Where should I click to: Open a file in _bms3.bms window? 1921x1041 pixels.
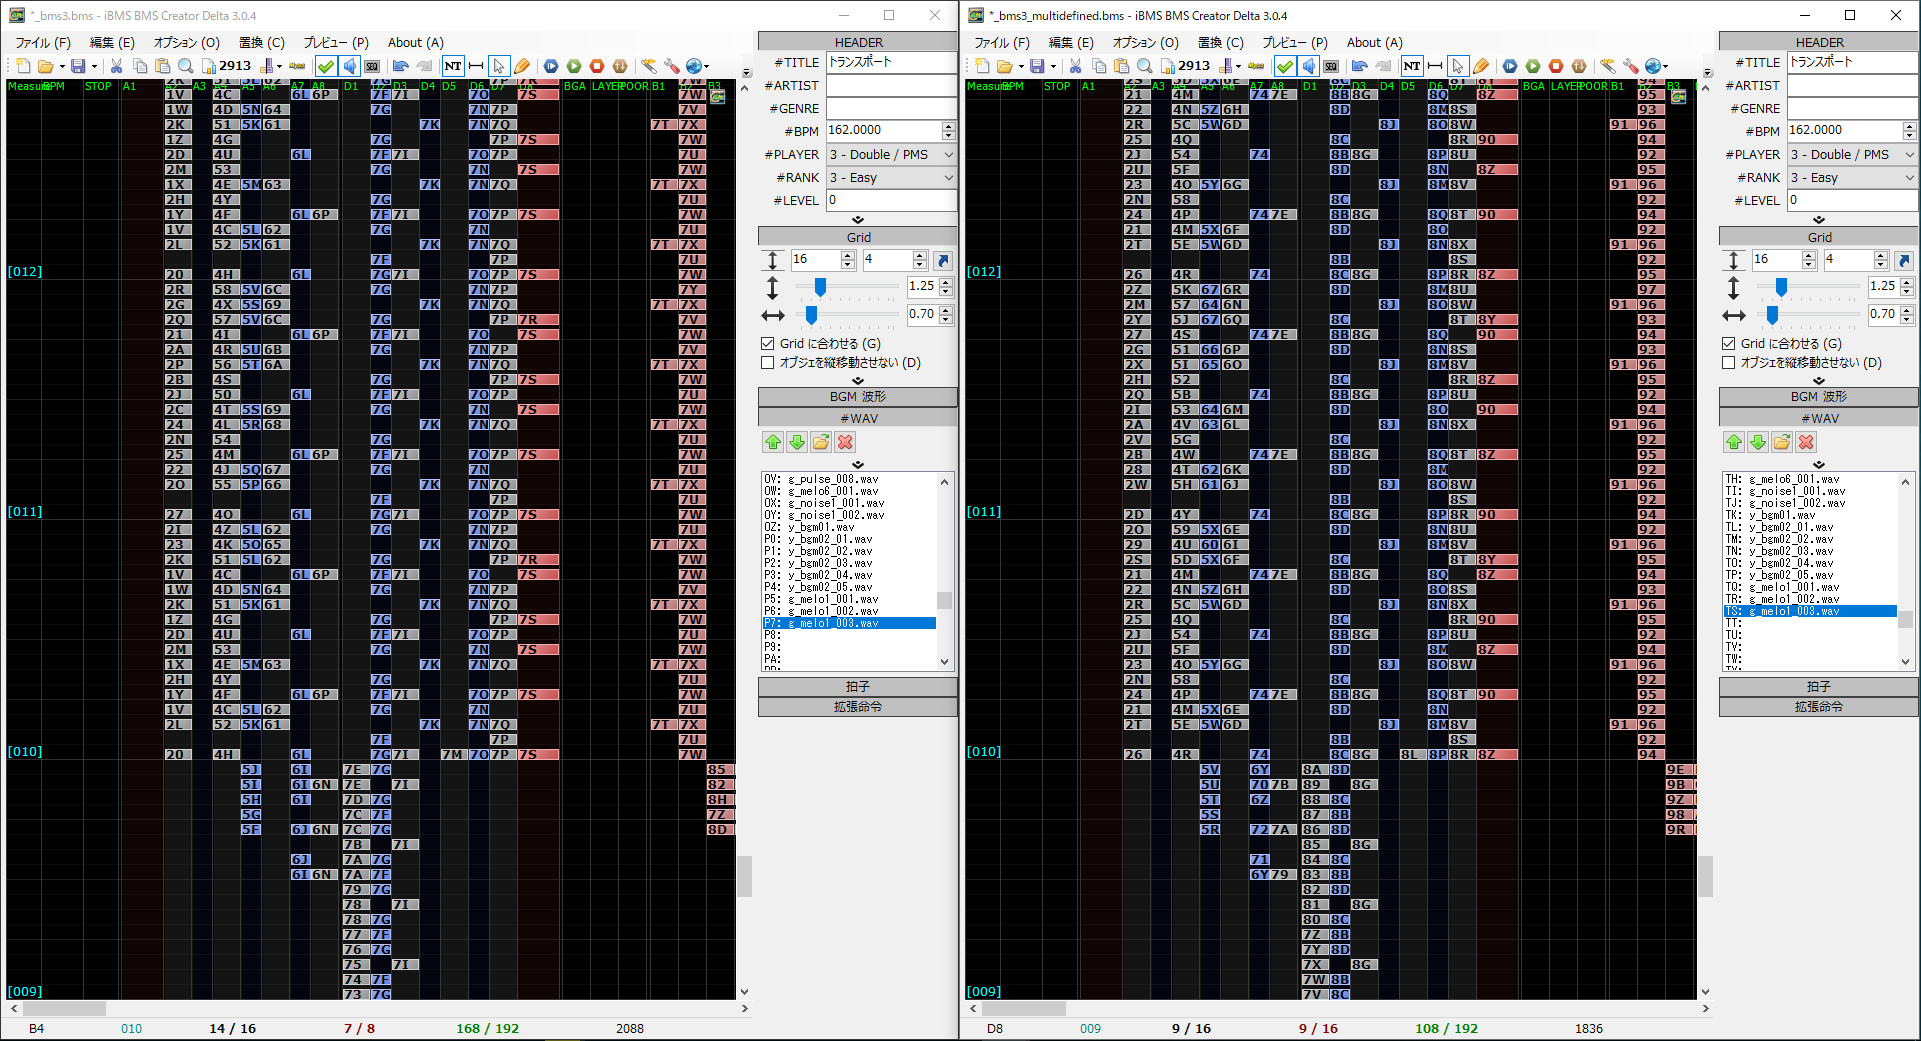[45, 66]
